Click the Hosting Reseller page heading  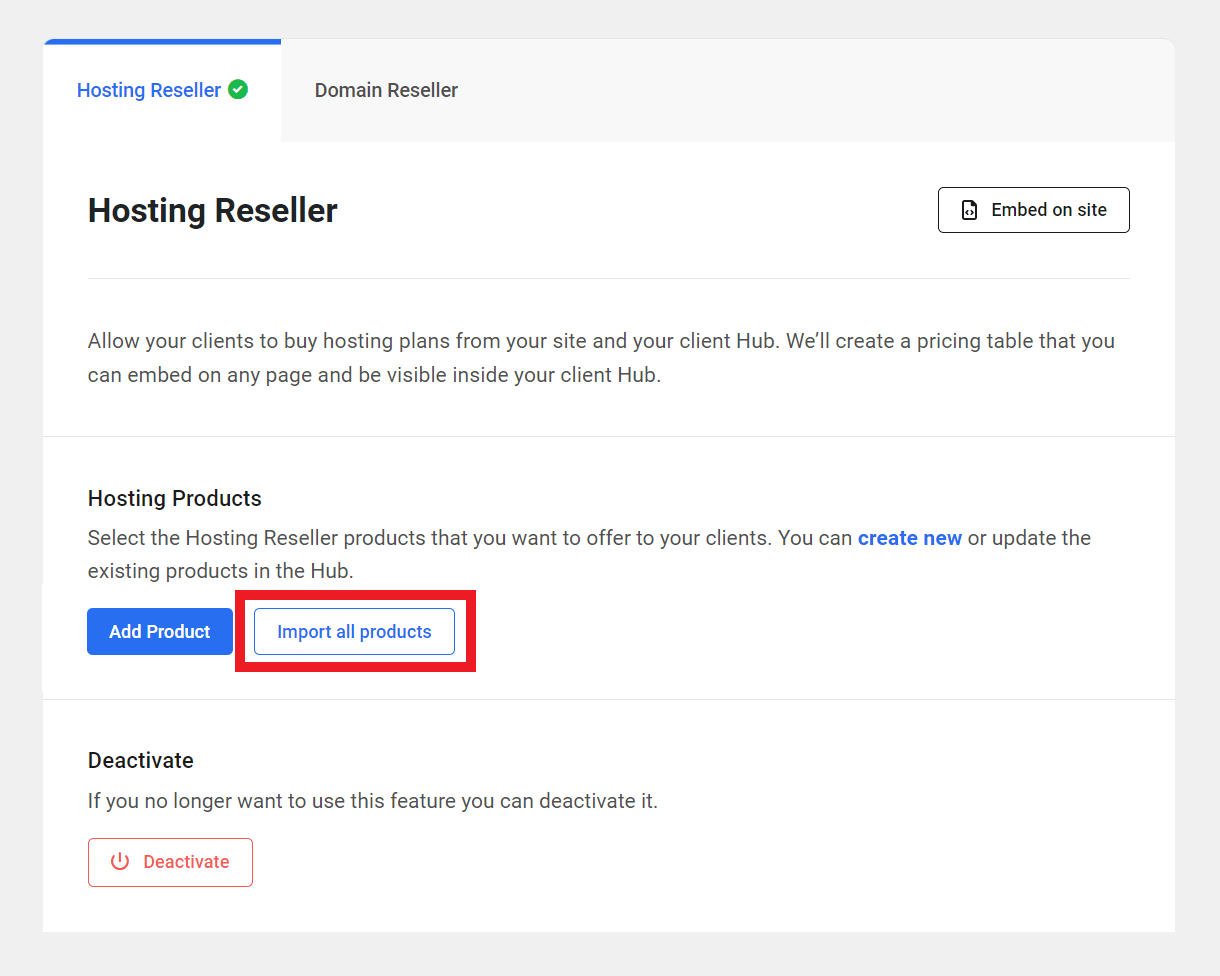(x=213, y=211)
